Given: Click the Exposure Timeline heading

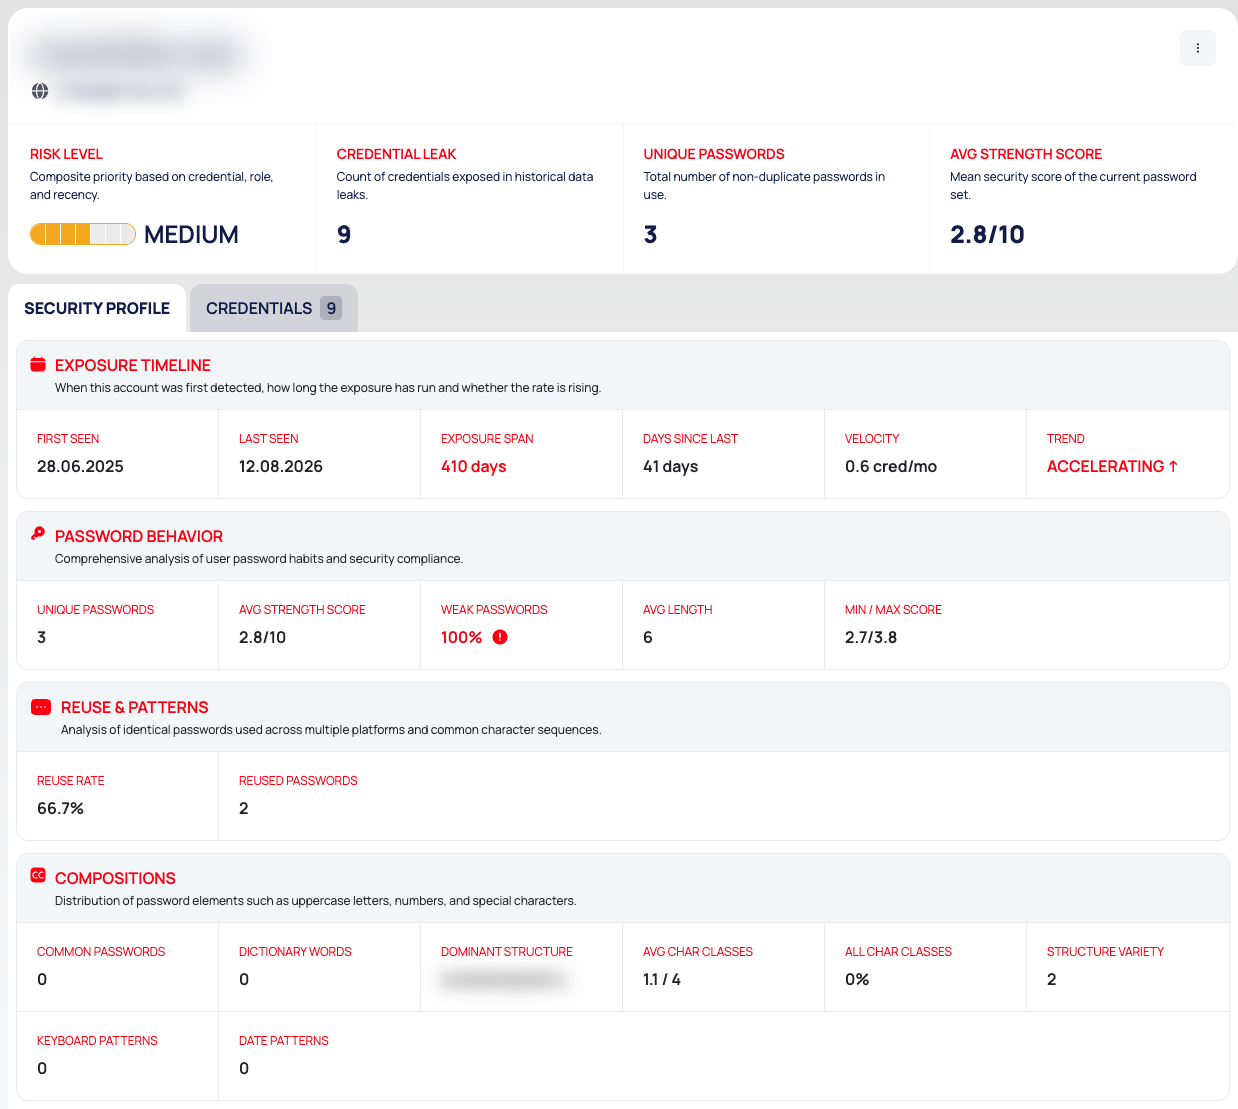Looking at the screenshot, I should 133,365.
